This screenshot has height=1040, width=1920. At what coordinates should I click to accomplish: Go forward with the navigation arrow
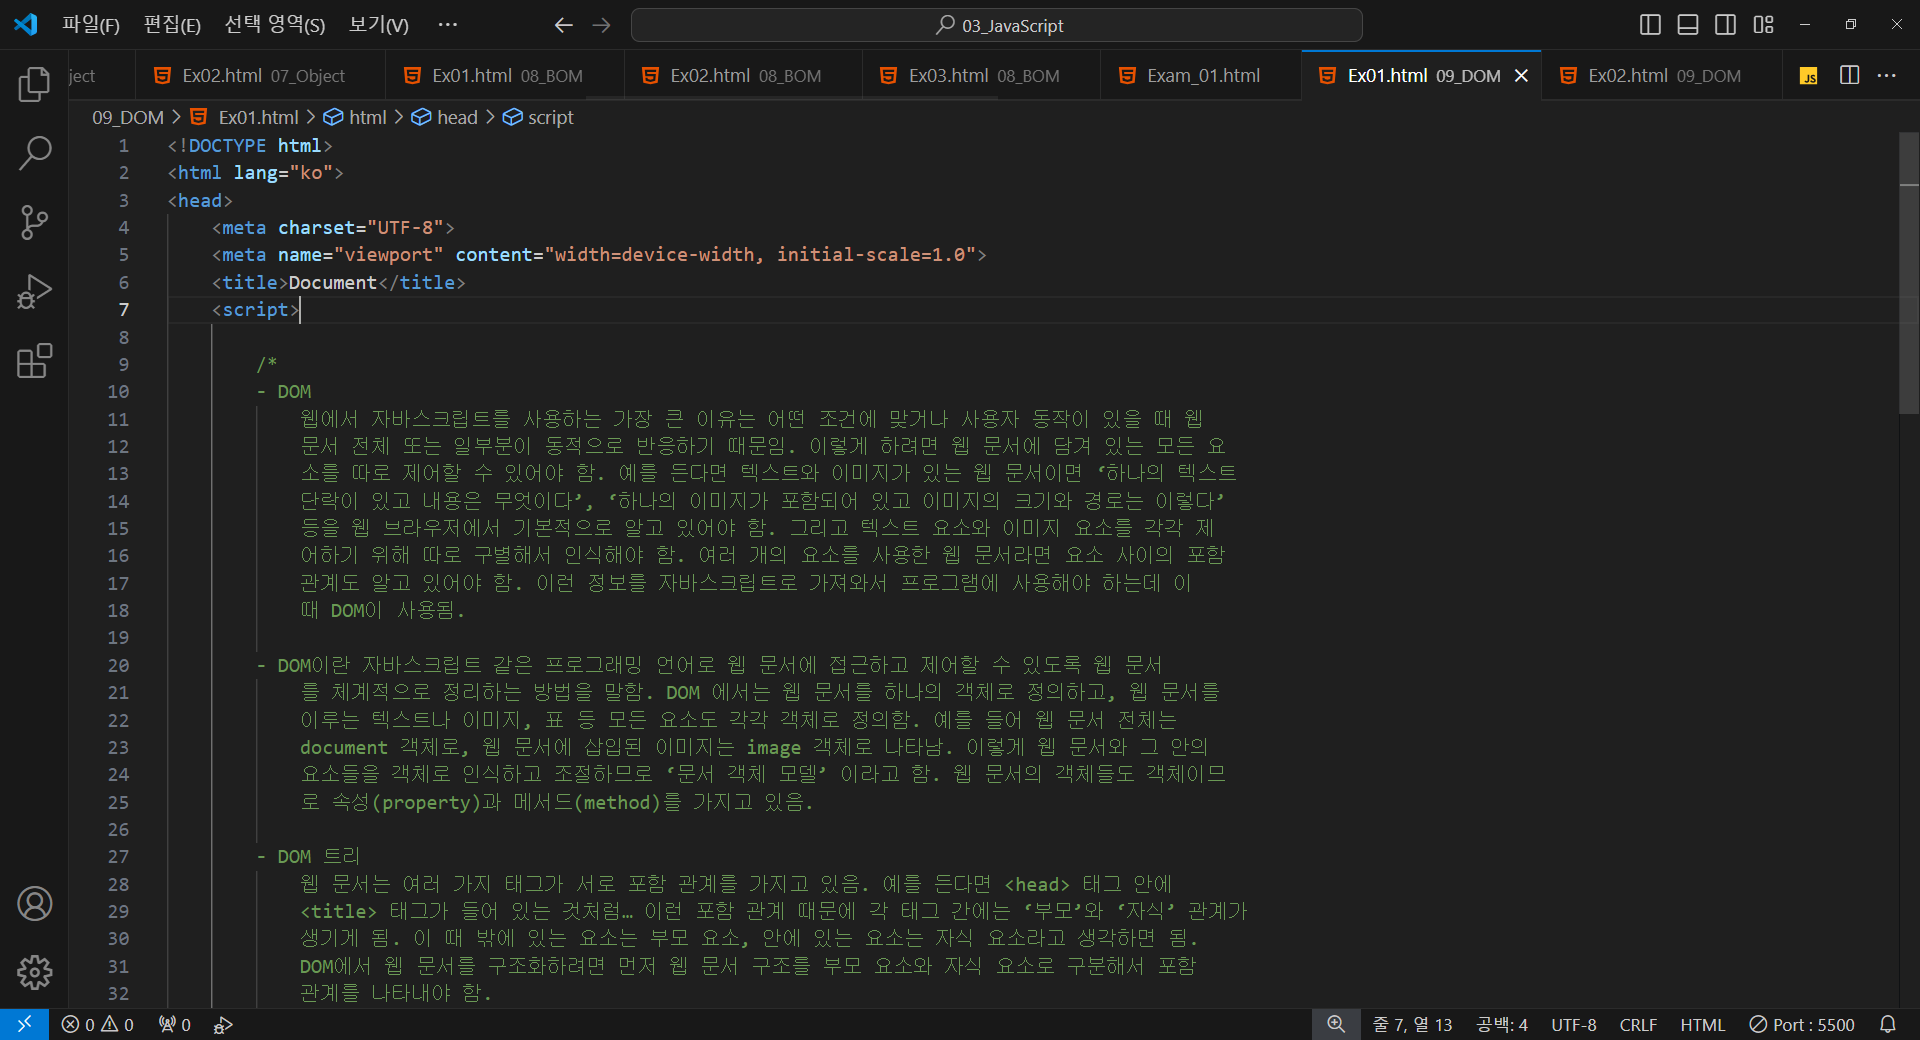[601, 25]
